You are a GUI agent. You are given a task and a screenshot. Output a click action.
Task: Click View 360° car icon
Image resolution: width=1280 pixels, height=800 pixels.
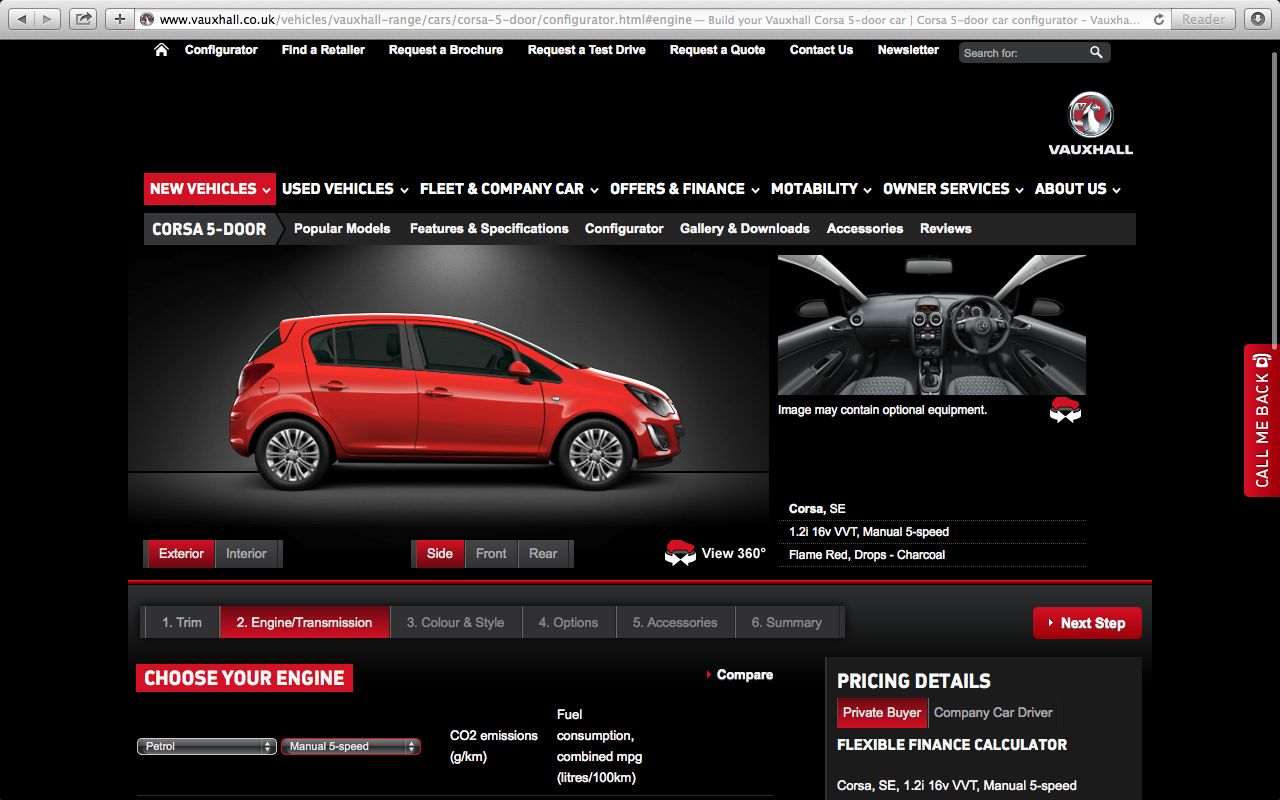click(680, 553)
